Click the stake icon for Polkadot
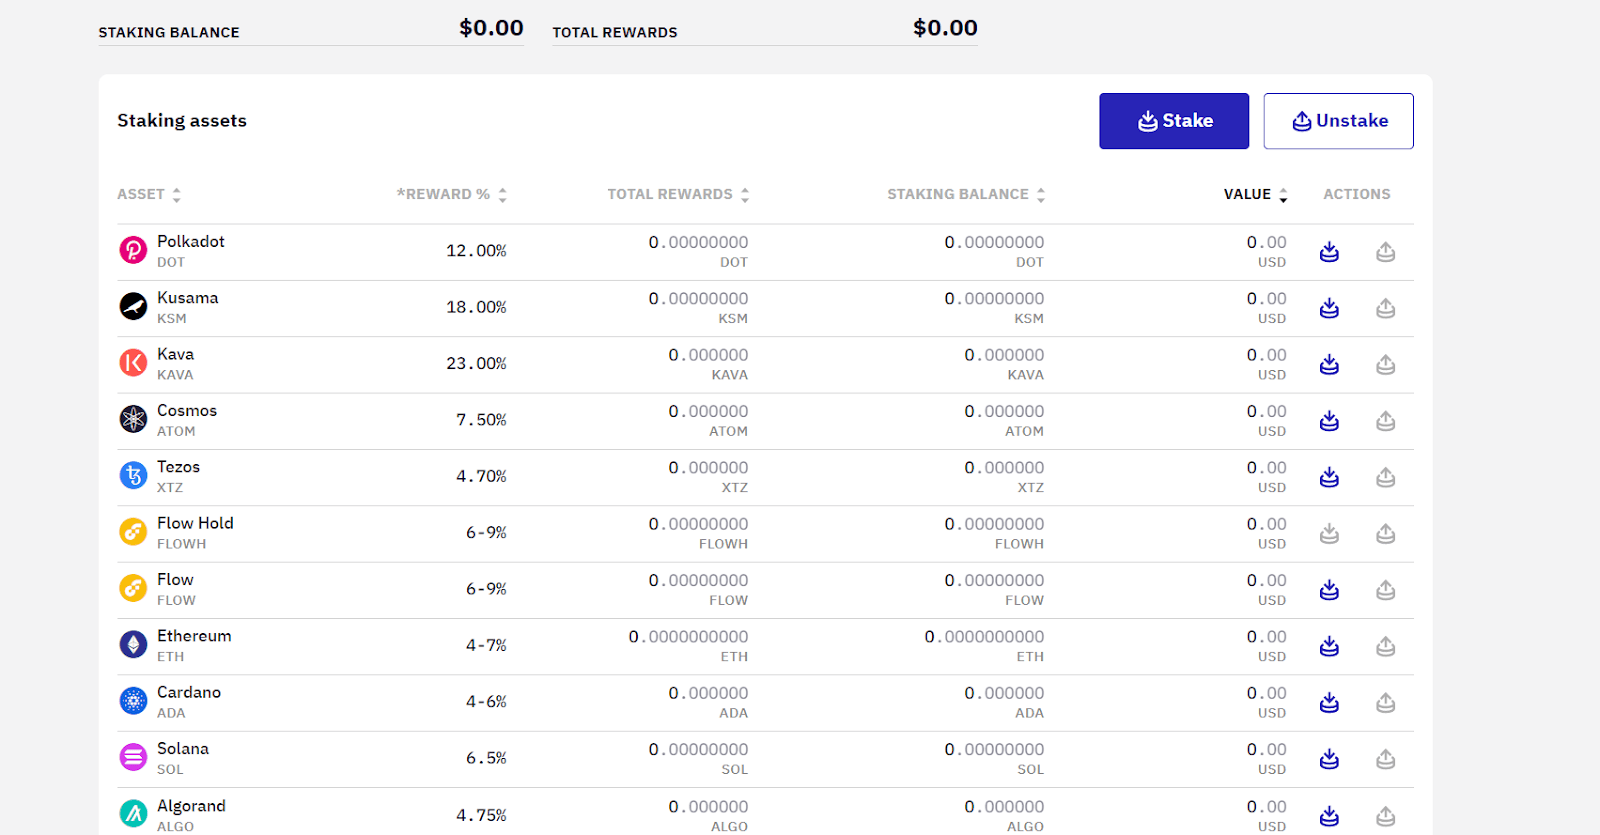The image size is (1600, 835). pos(1329,252)
